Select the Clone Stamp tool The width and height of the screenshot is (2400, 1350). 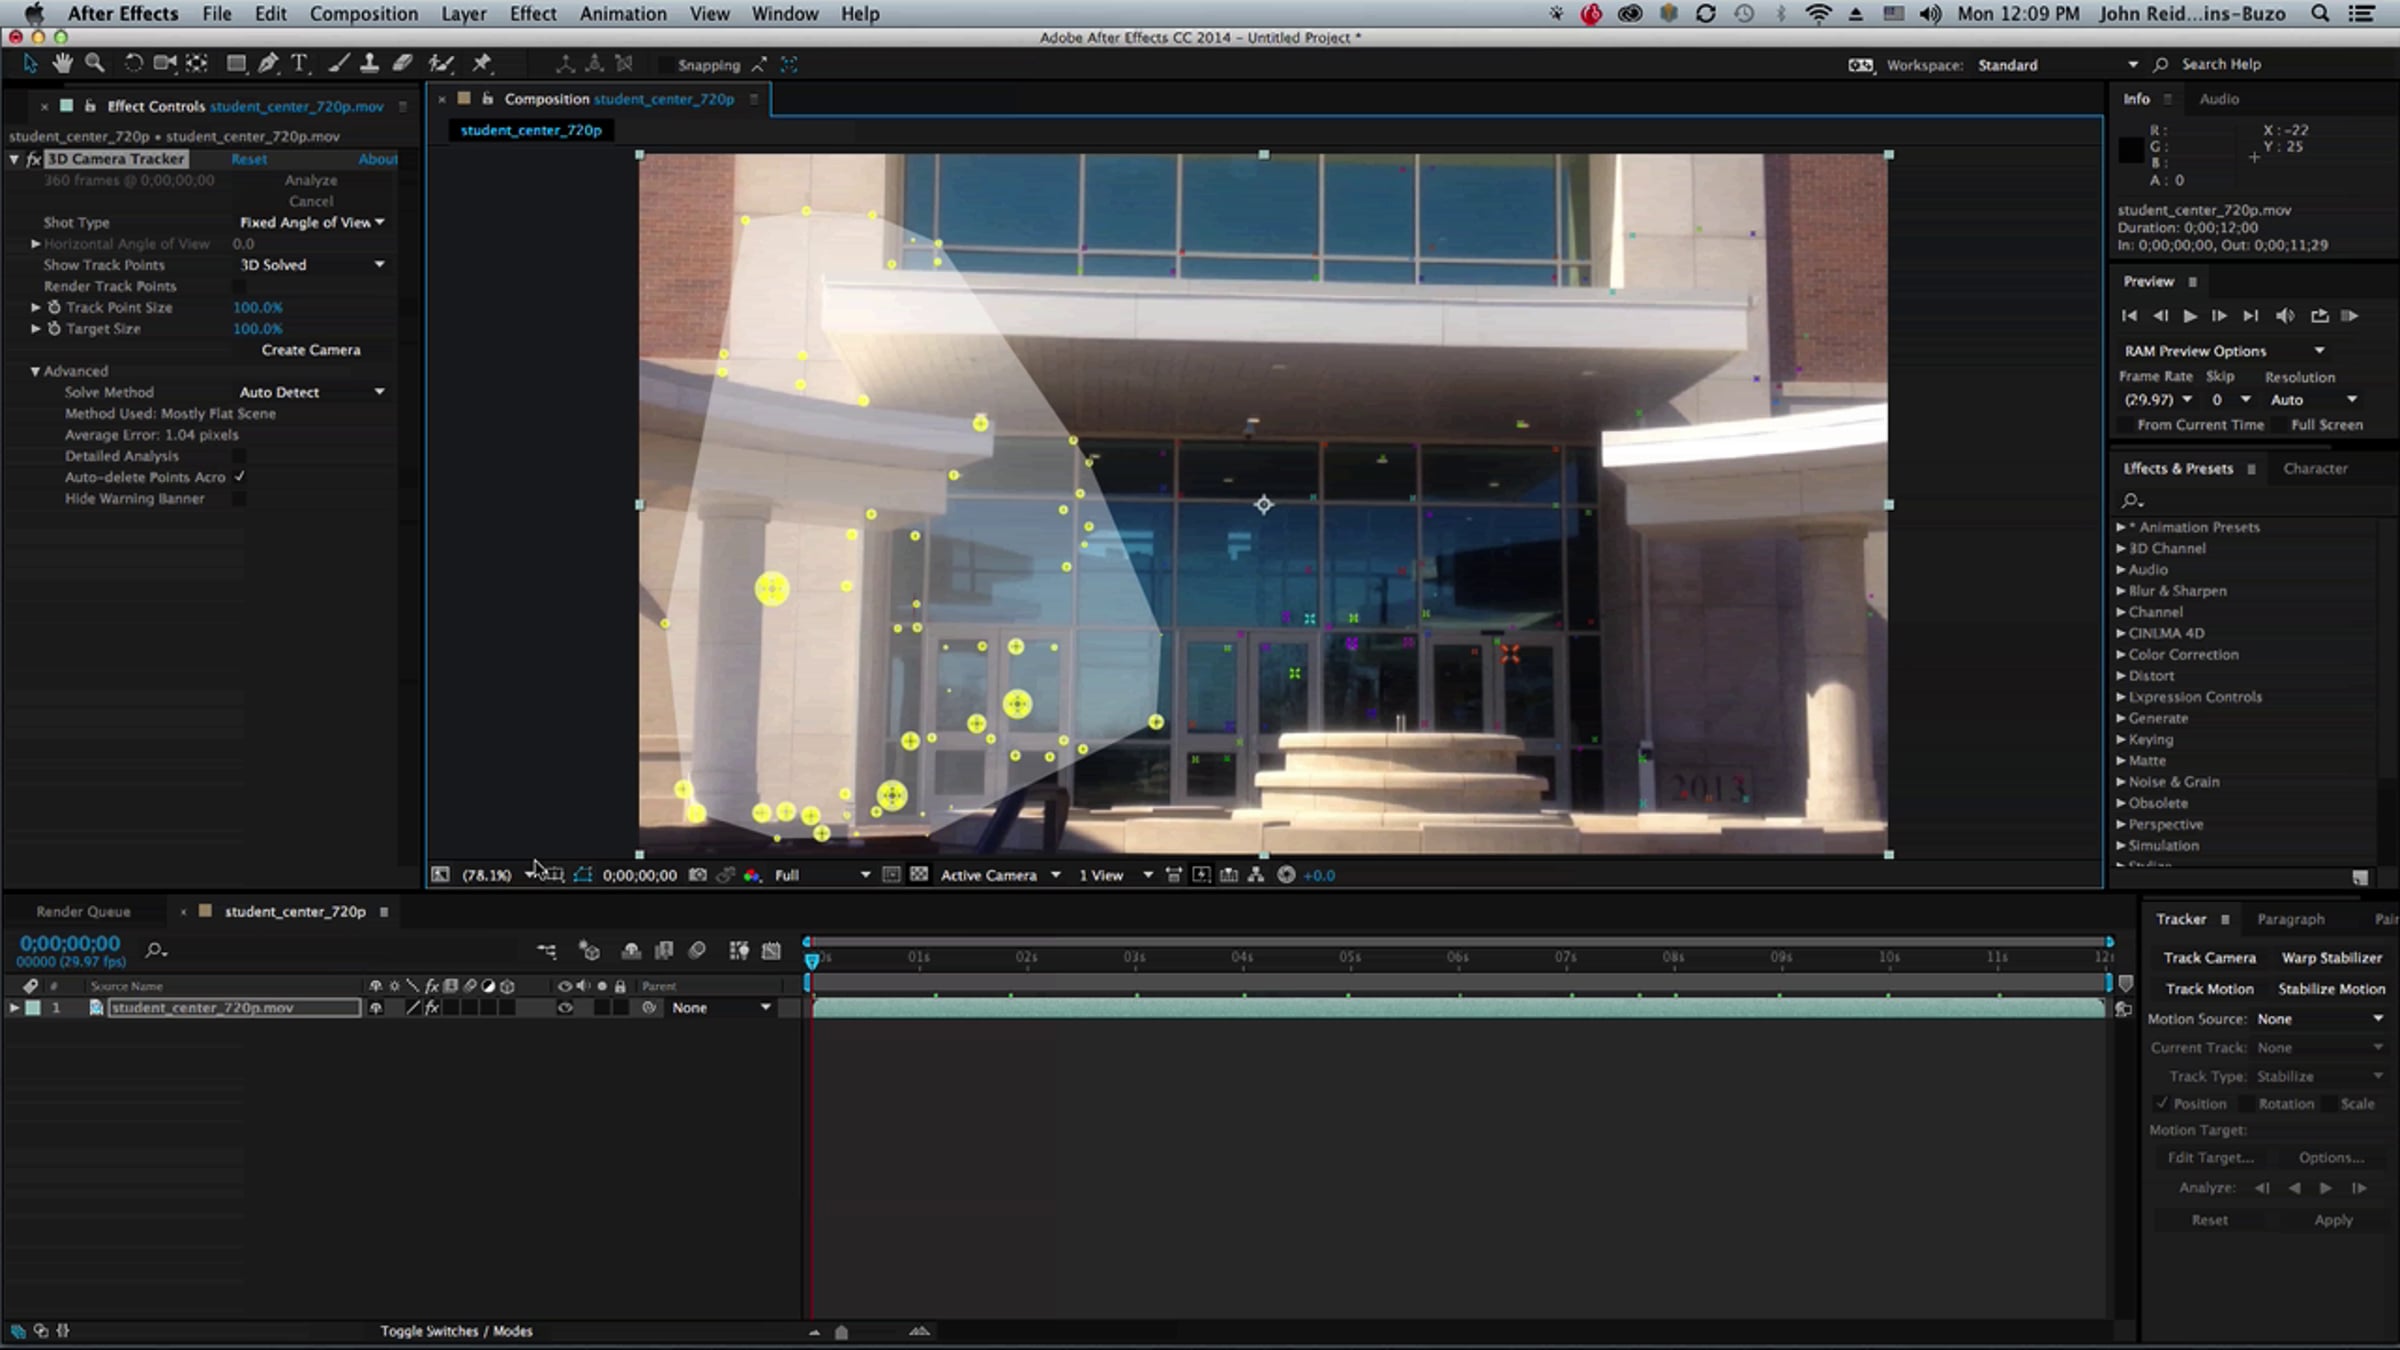pos(369,64)
